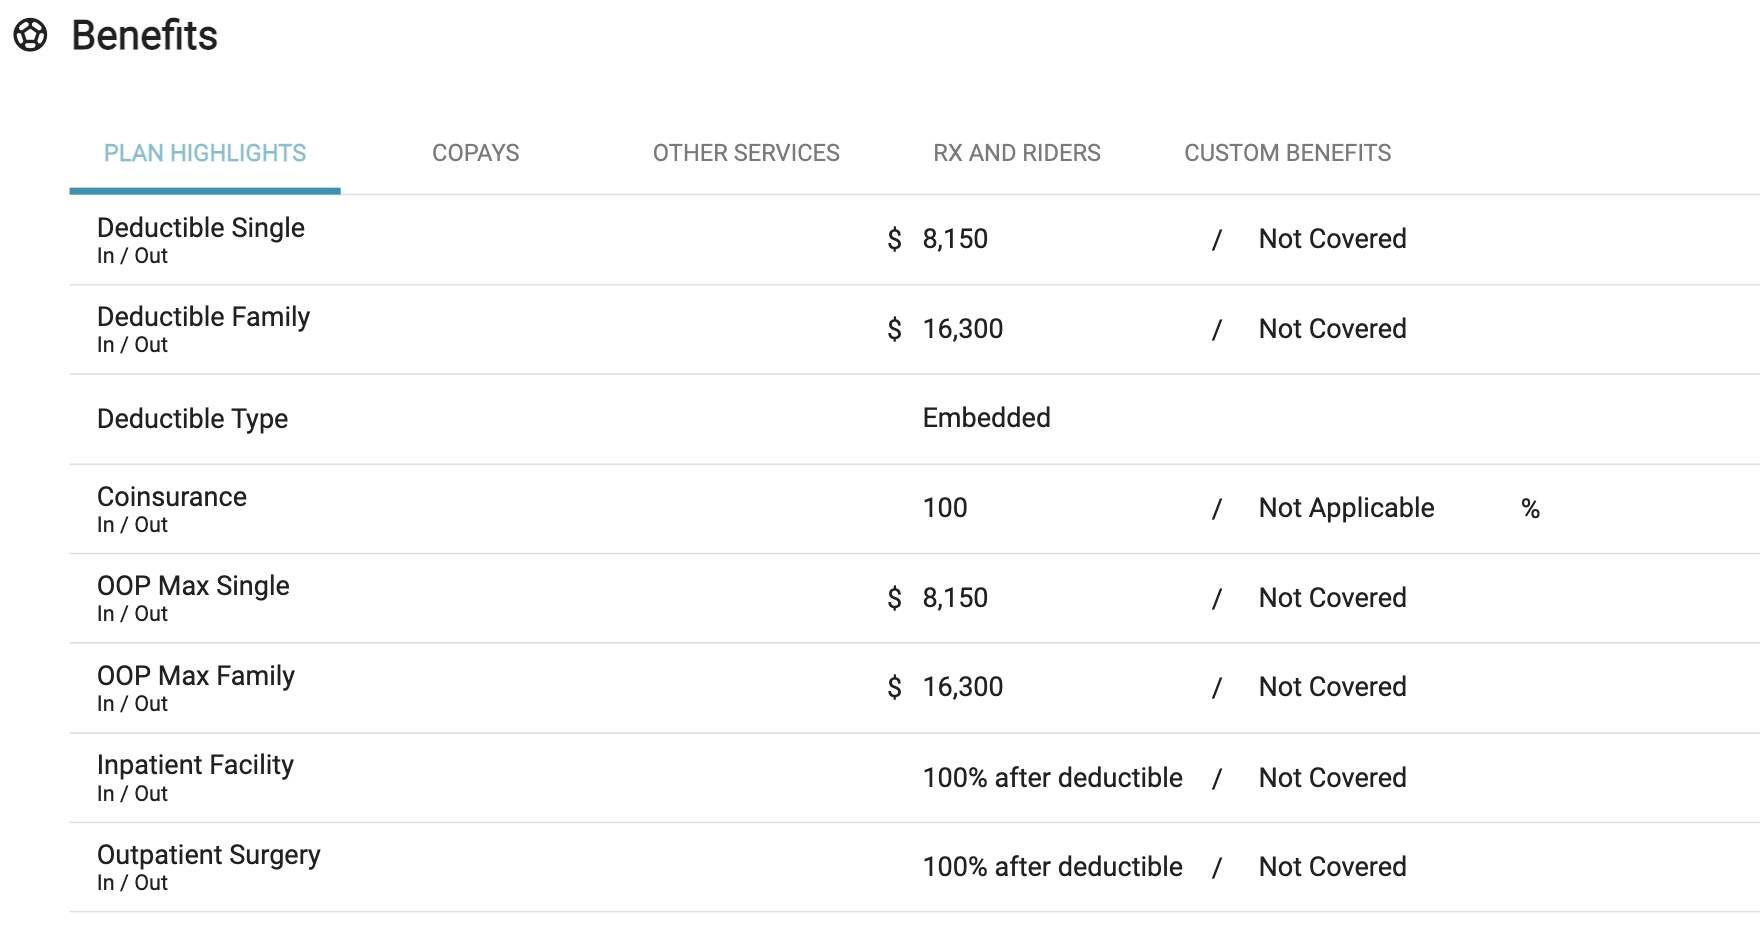The width and height of the screenshot is (1760, 934).
Task: Click Deductible Single out-of-network Not Covered
Action: click(1332, 239)
